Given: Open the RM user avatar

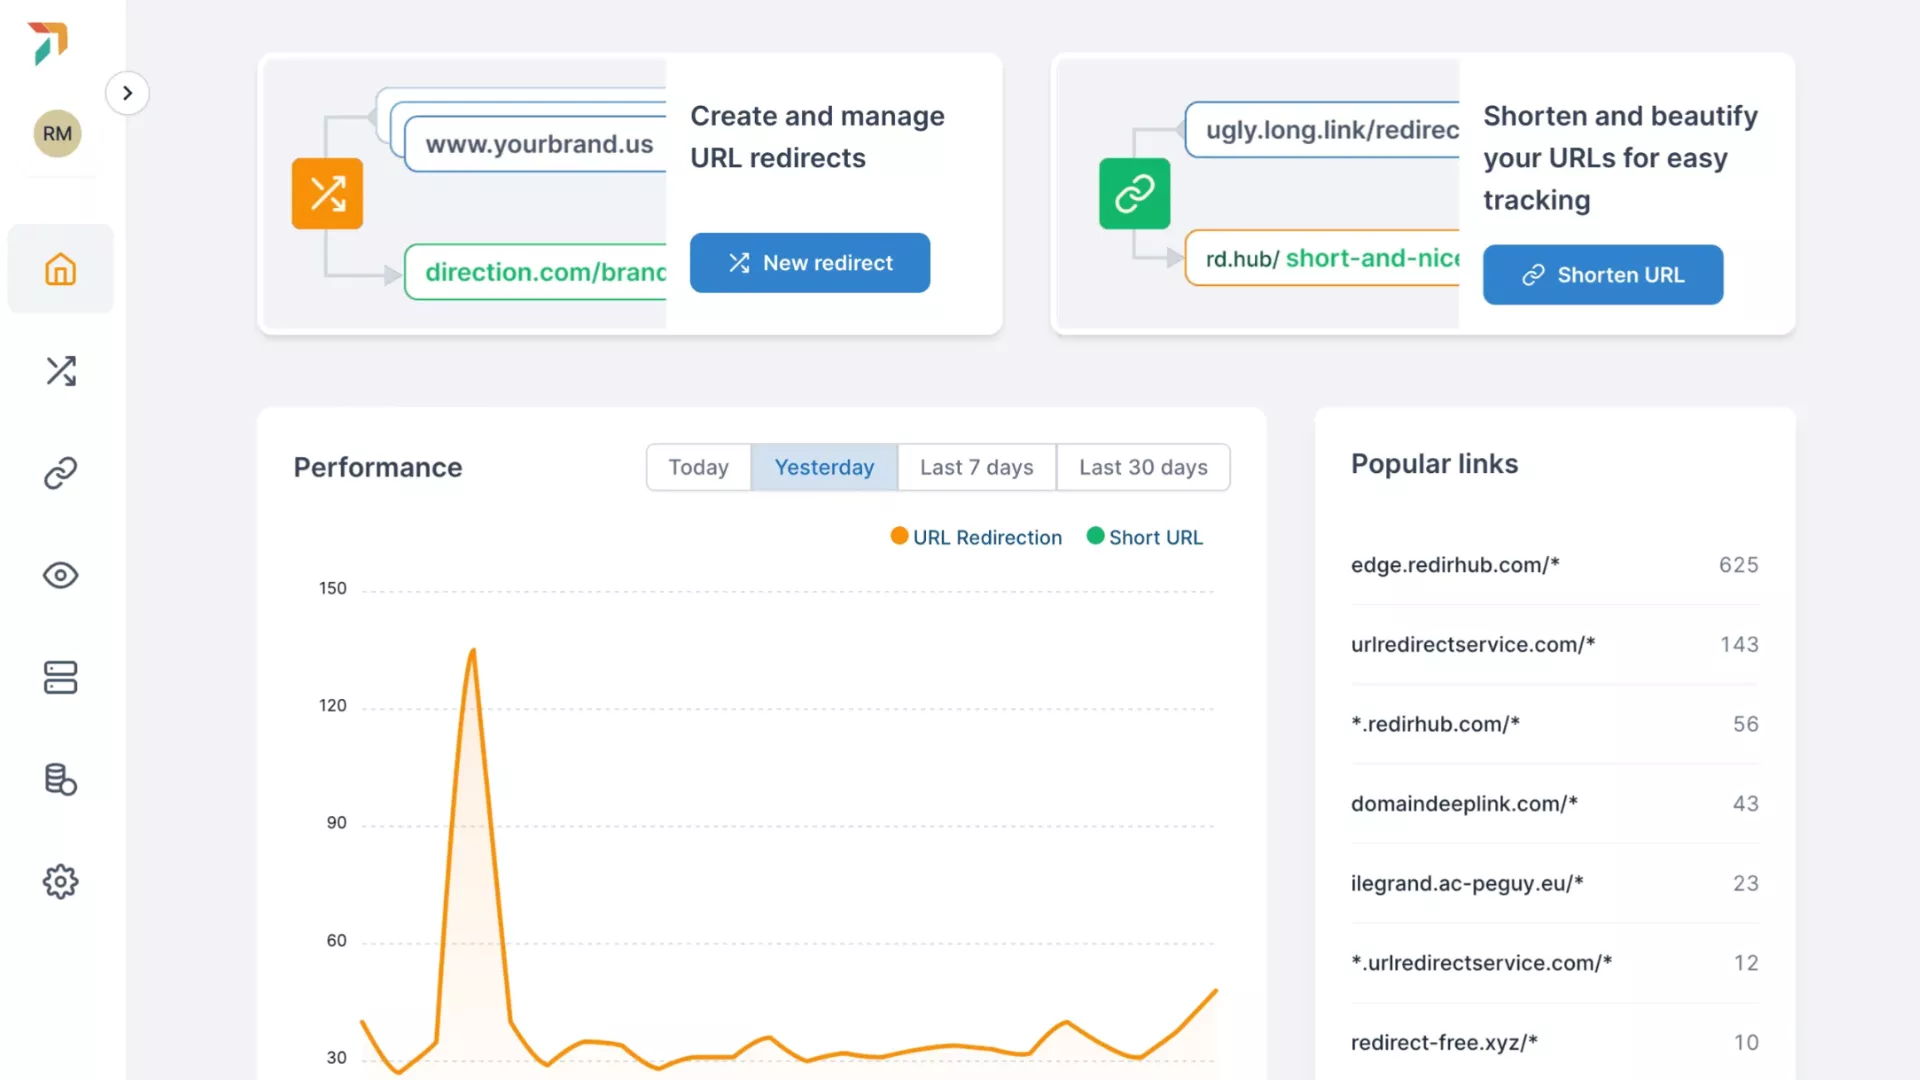Looking at the screenshot, I should (x=57, y=134).
